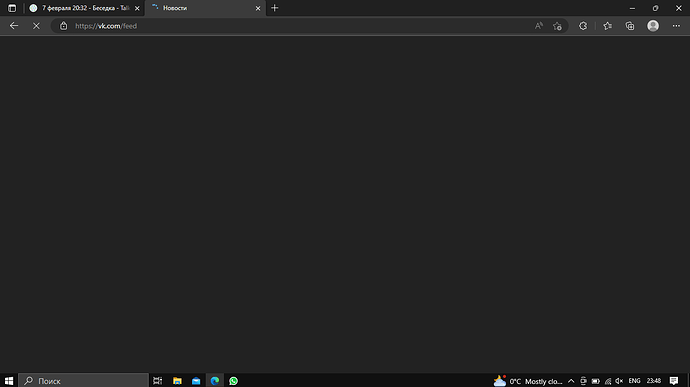The image size is (690, 387).
Task: Add this page to favorites
Action: 558,26
